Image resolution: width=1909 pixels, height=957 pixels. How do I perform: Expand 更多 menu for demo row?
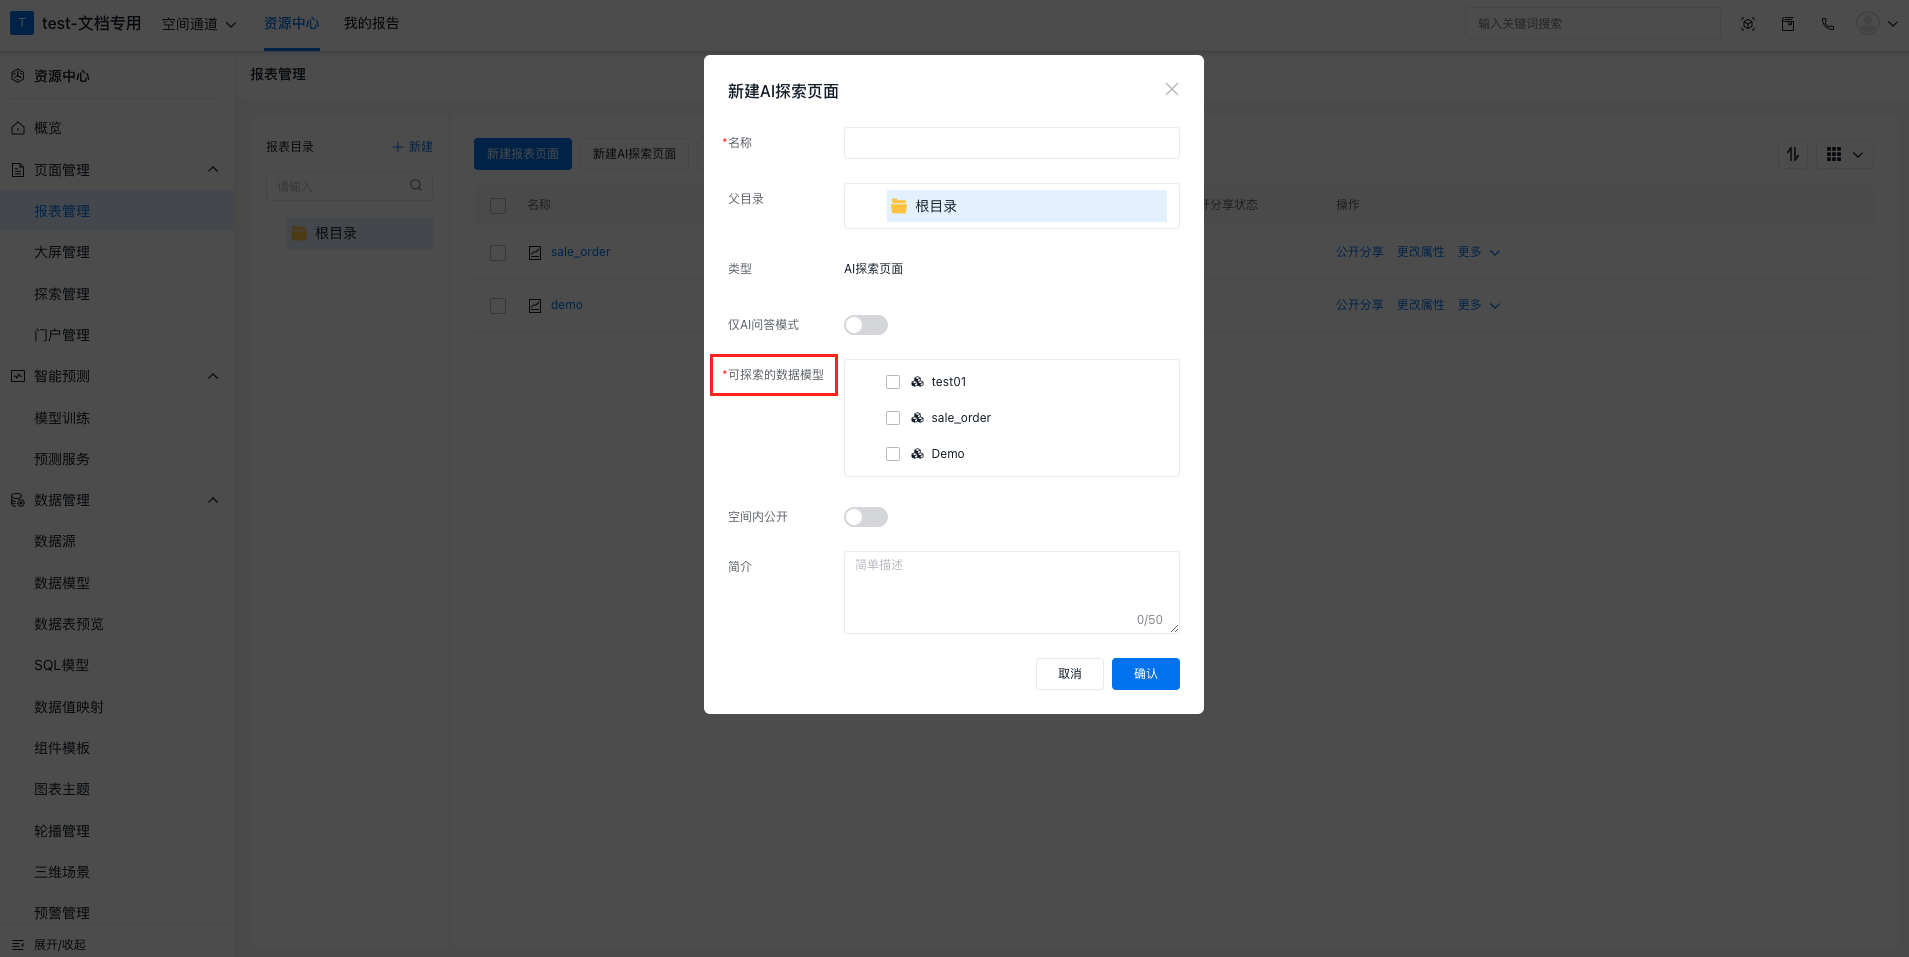[1478, 305]
